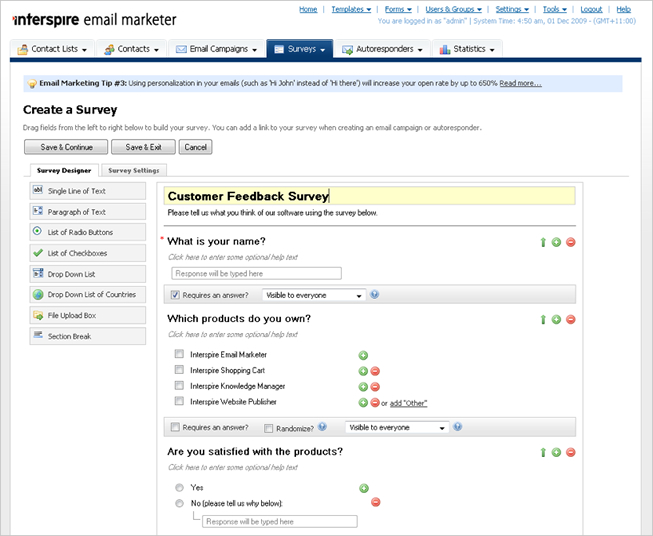Remove Interspire Shopping Cart option
Viewport: 653px width, 536px height.
point(375,371)
